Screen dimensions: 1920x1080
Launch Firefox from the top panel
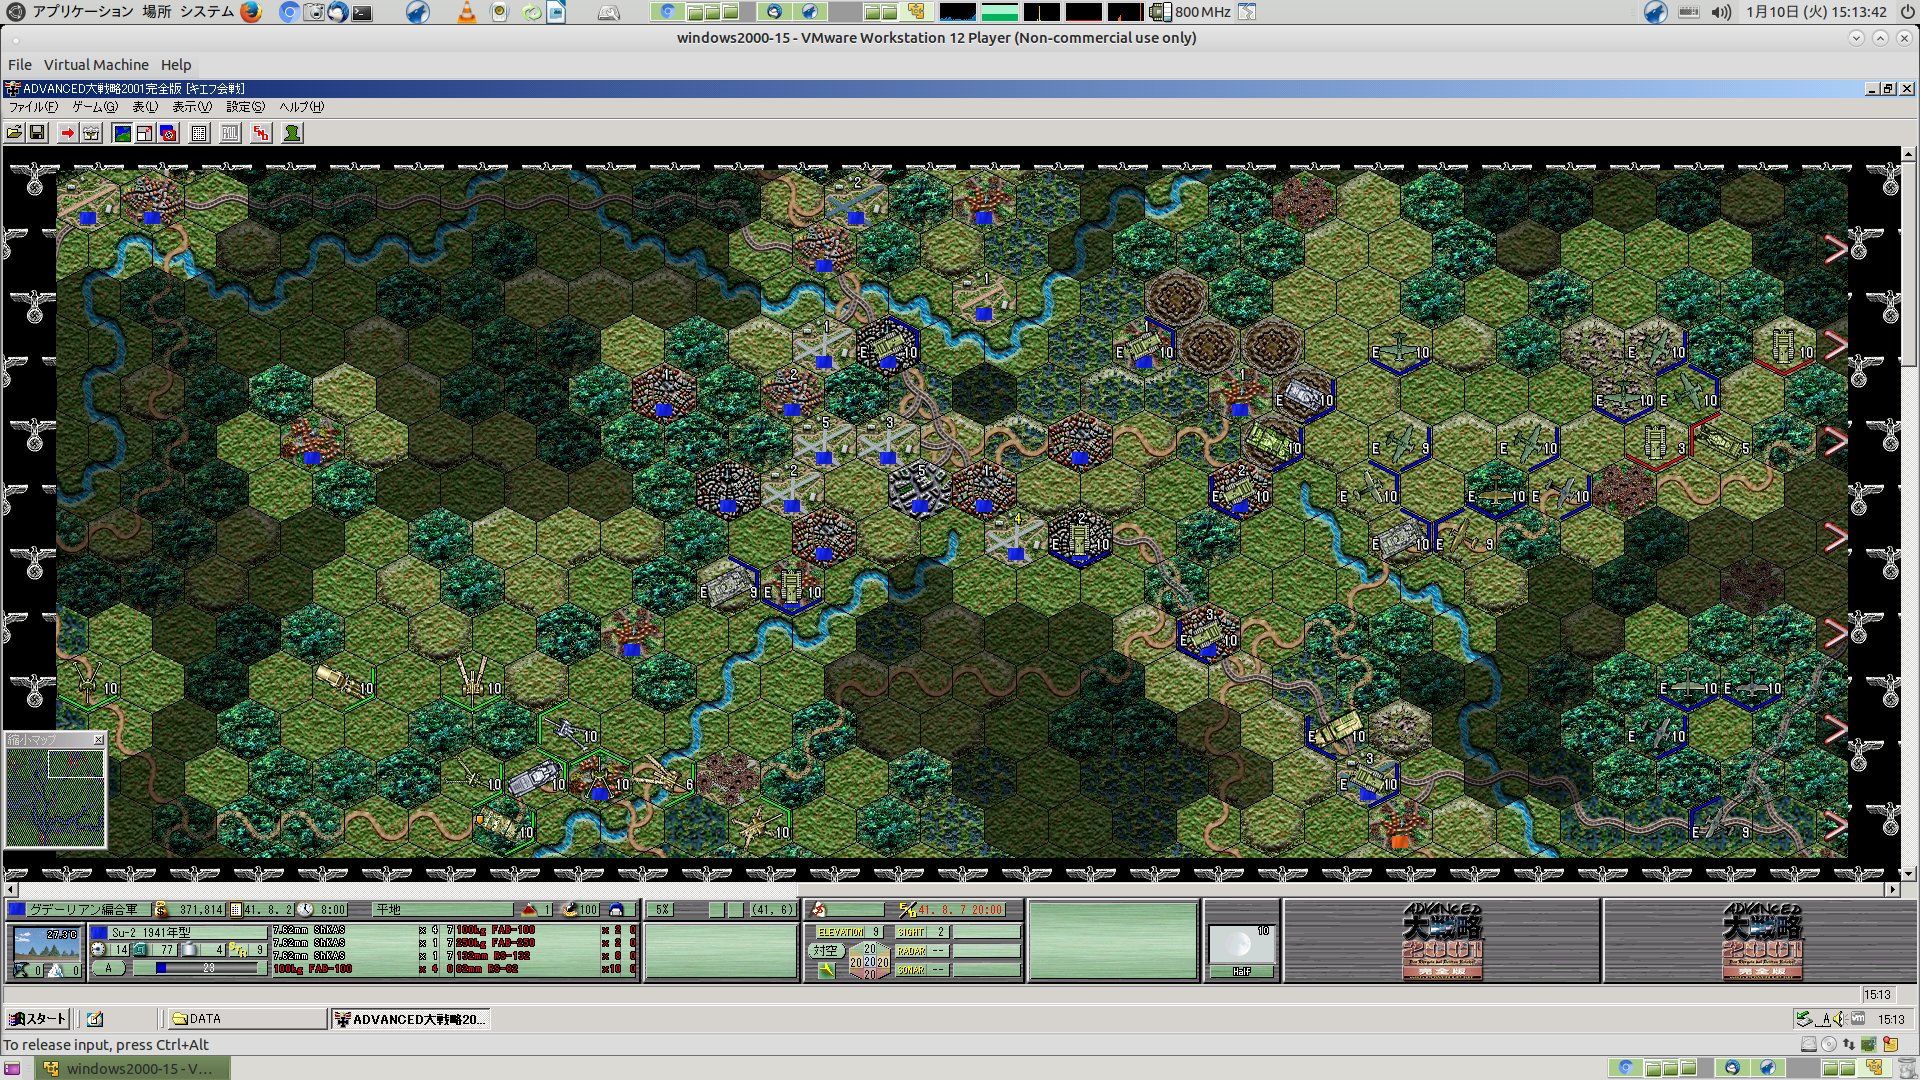(251, 12)
